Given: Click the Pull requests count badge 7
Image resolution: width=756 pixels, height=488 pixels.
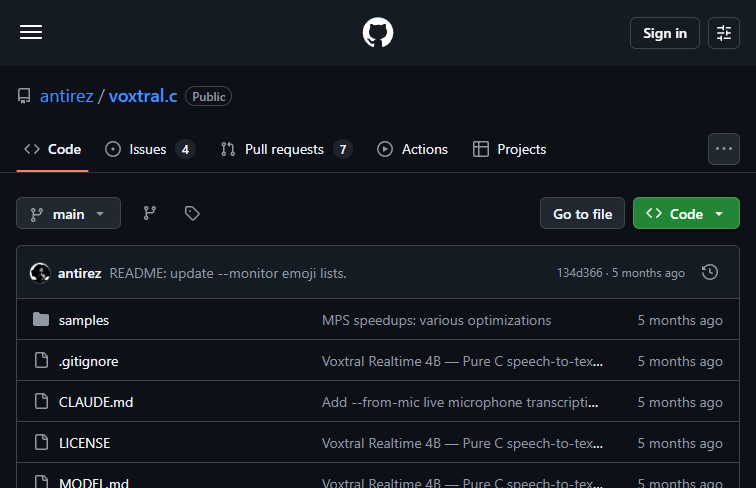Looking at the screenshot, I should point(343,149).
